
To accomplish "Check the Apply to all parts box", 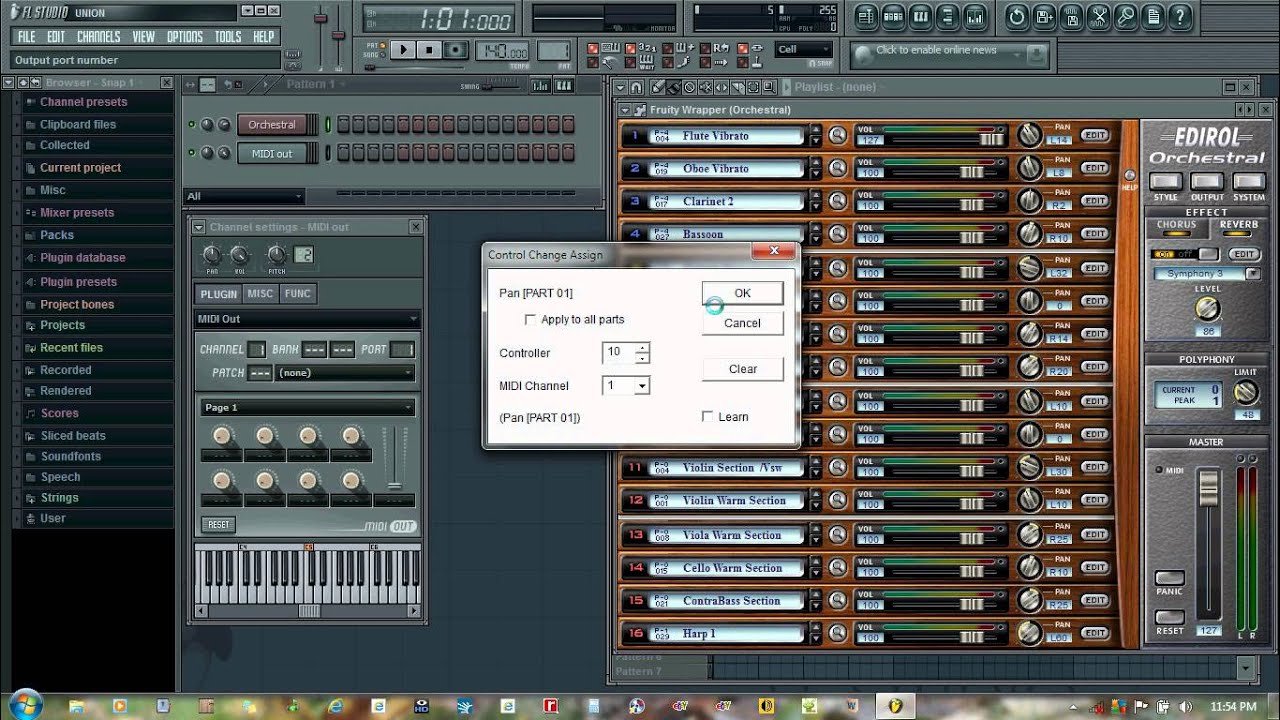I will click(530, 320).
